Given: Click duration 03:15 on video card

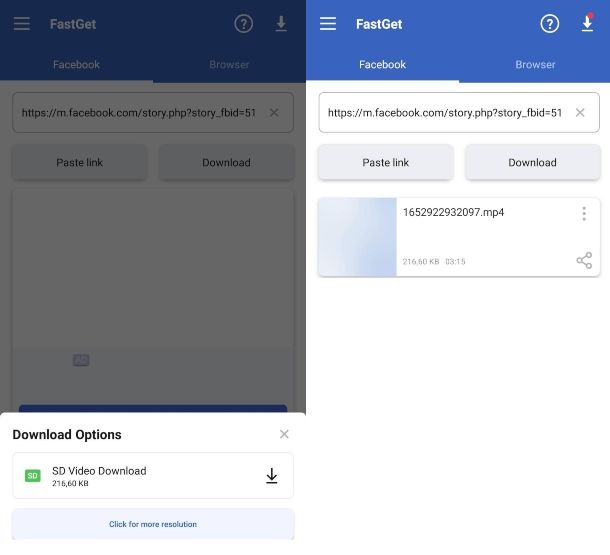Looking at the screenshot, I should pos(455,261).
